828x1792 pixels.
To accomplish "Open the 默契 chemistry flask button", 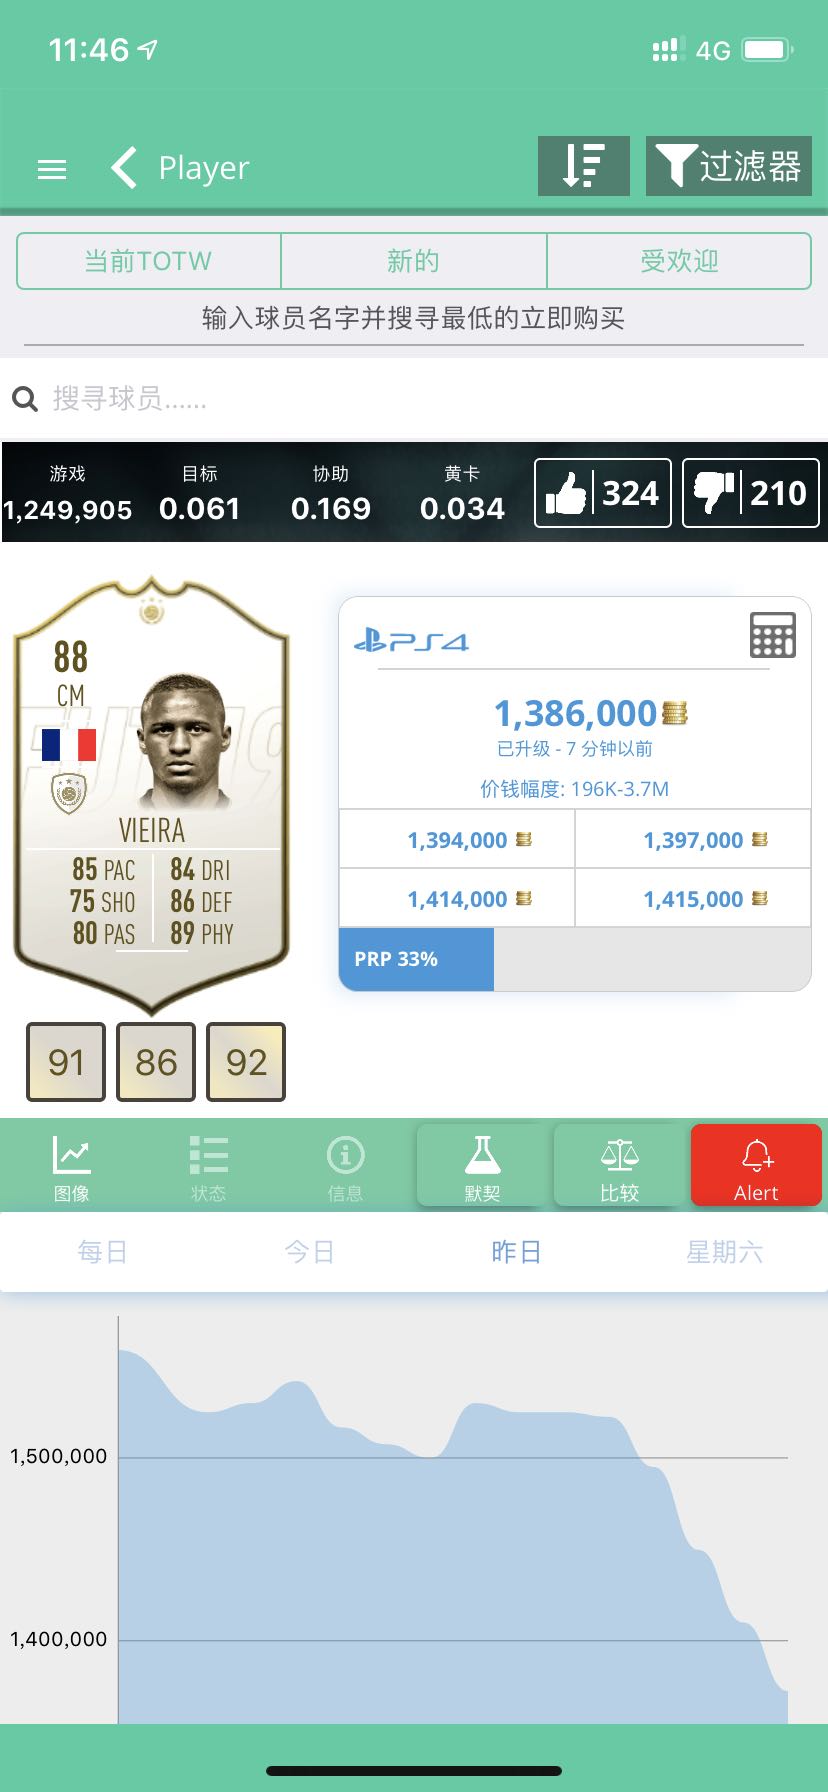I will click(x=482, y=1165).
